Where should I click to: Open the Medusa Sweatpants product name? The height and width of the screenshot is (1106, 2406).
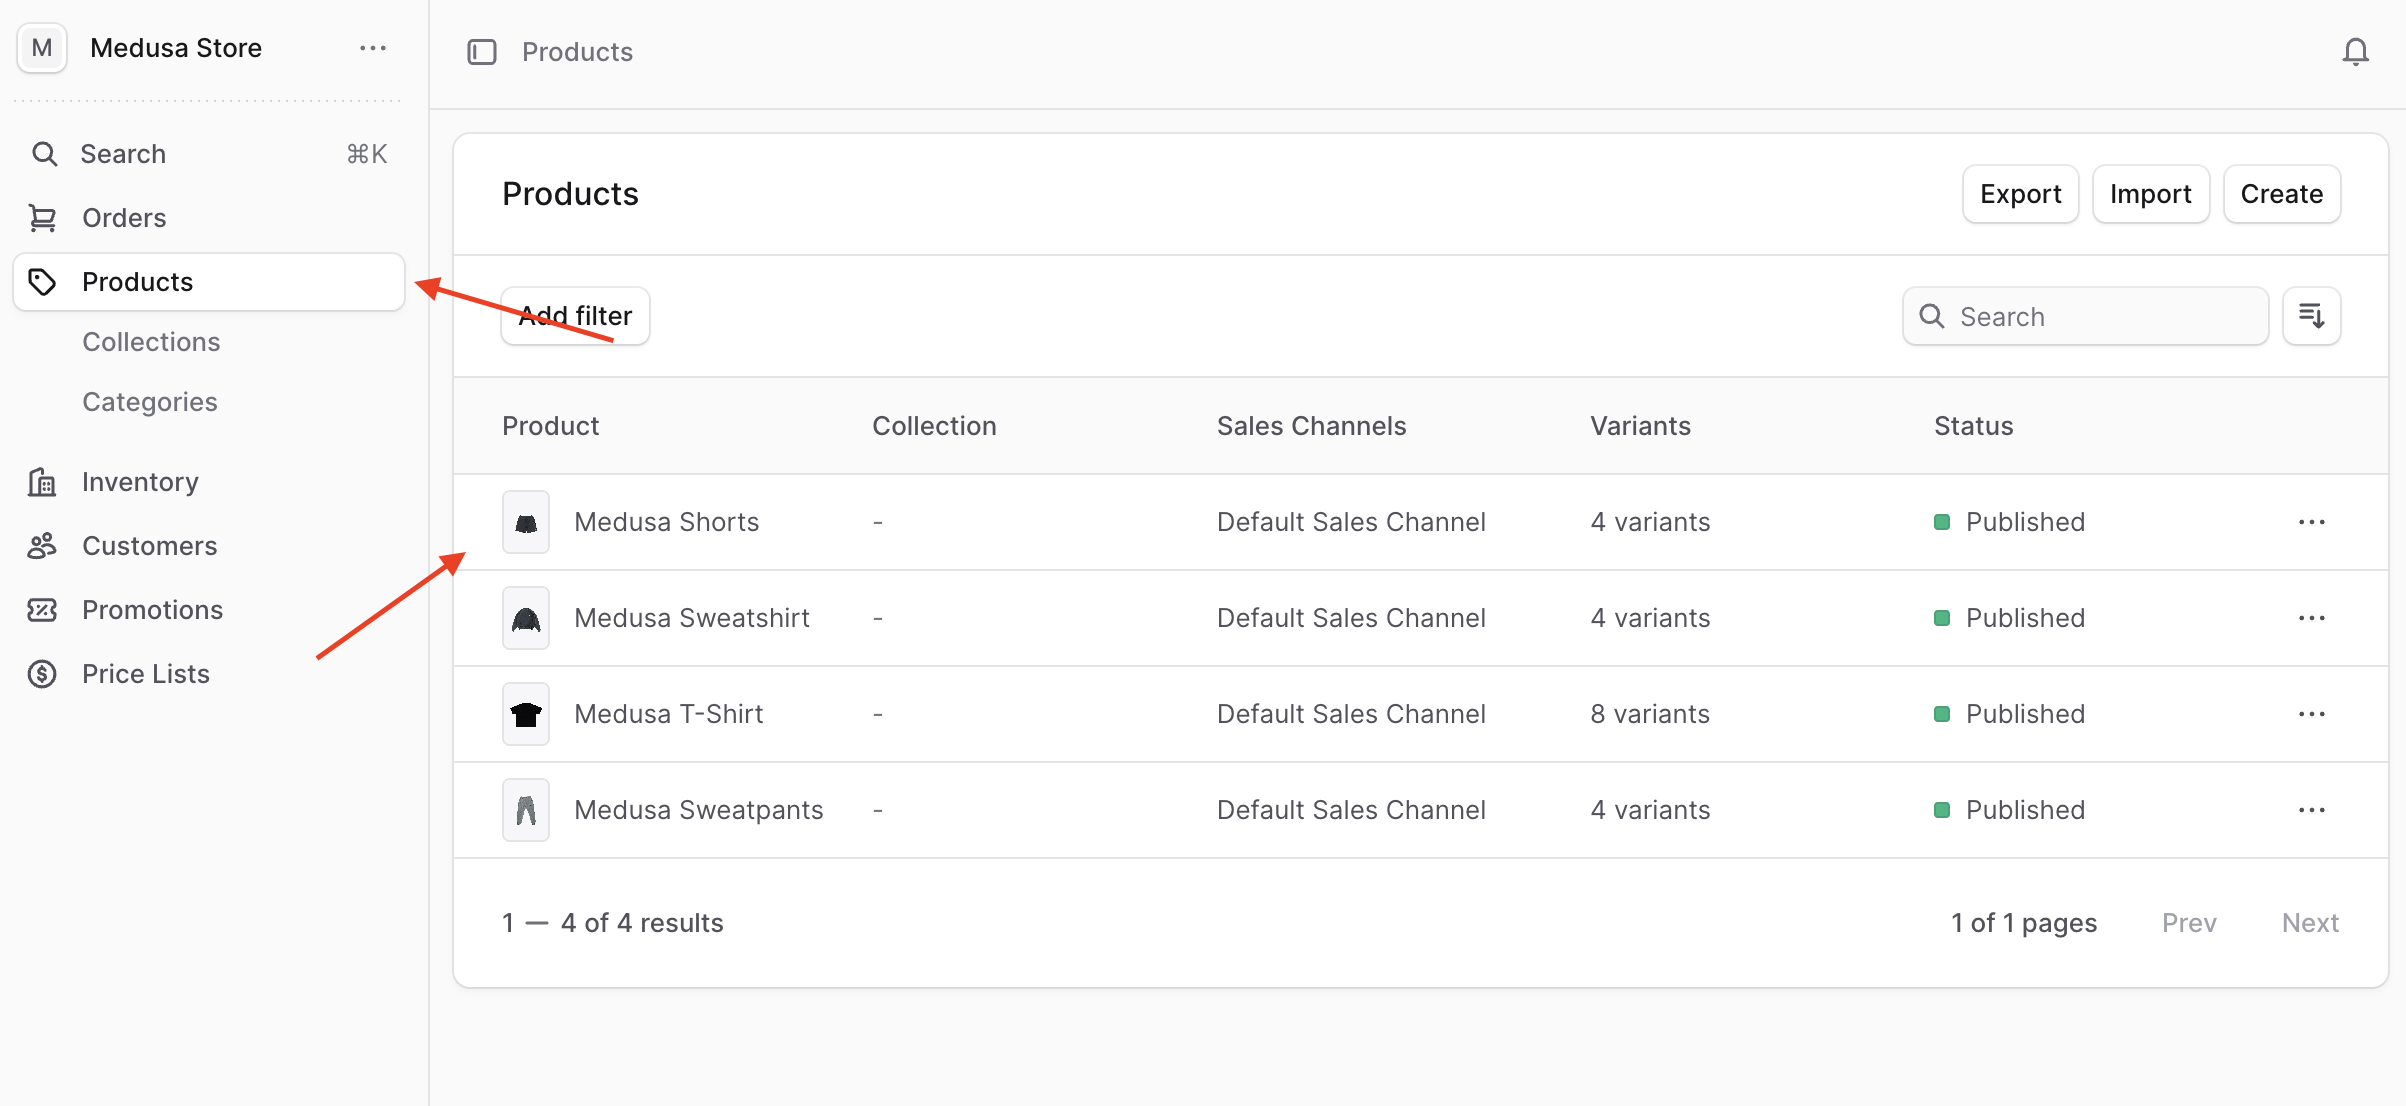click(698, 810)
